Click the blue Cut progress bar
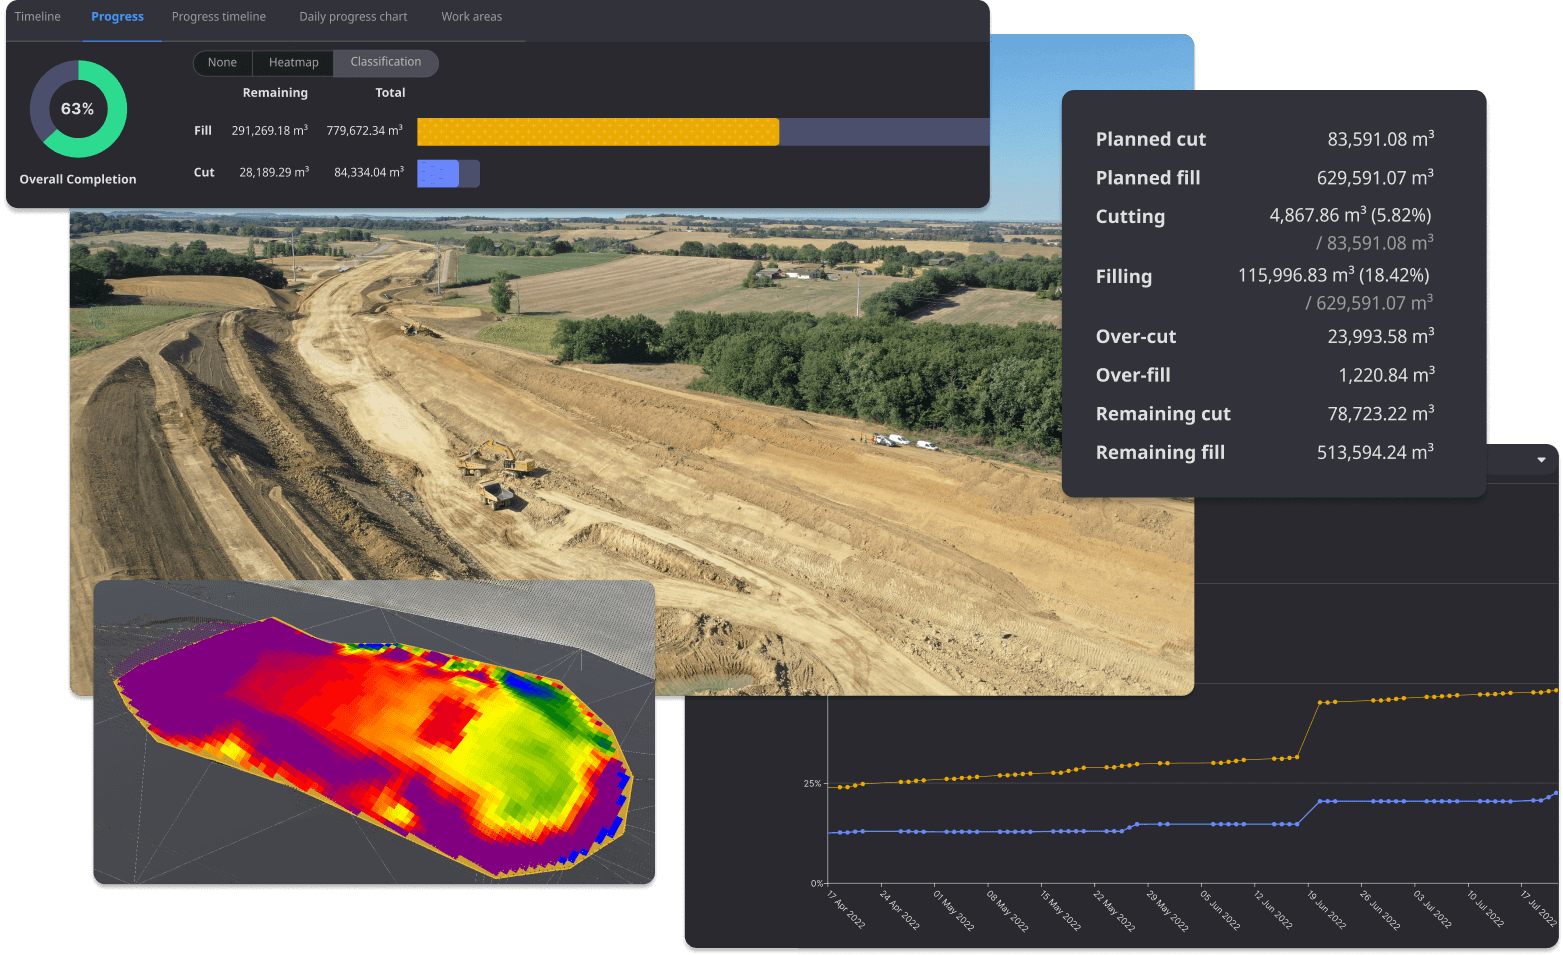 point(438,174)
